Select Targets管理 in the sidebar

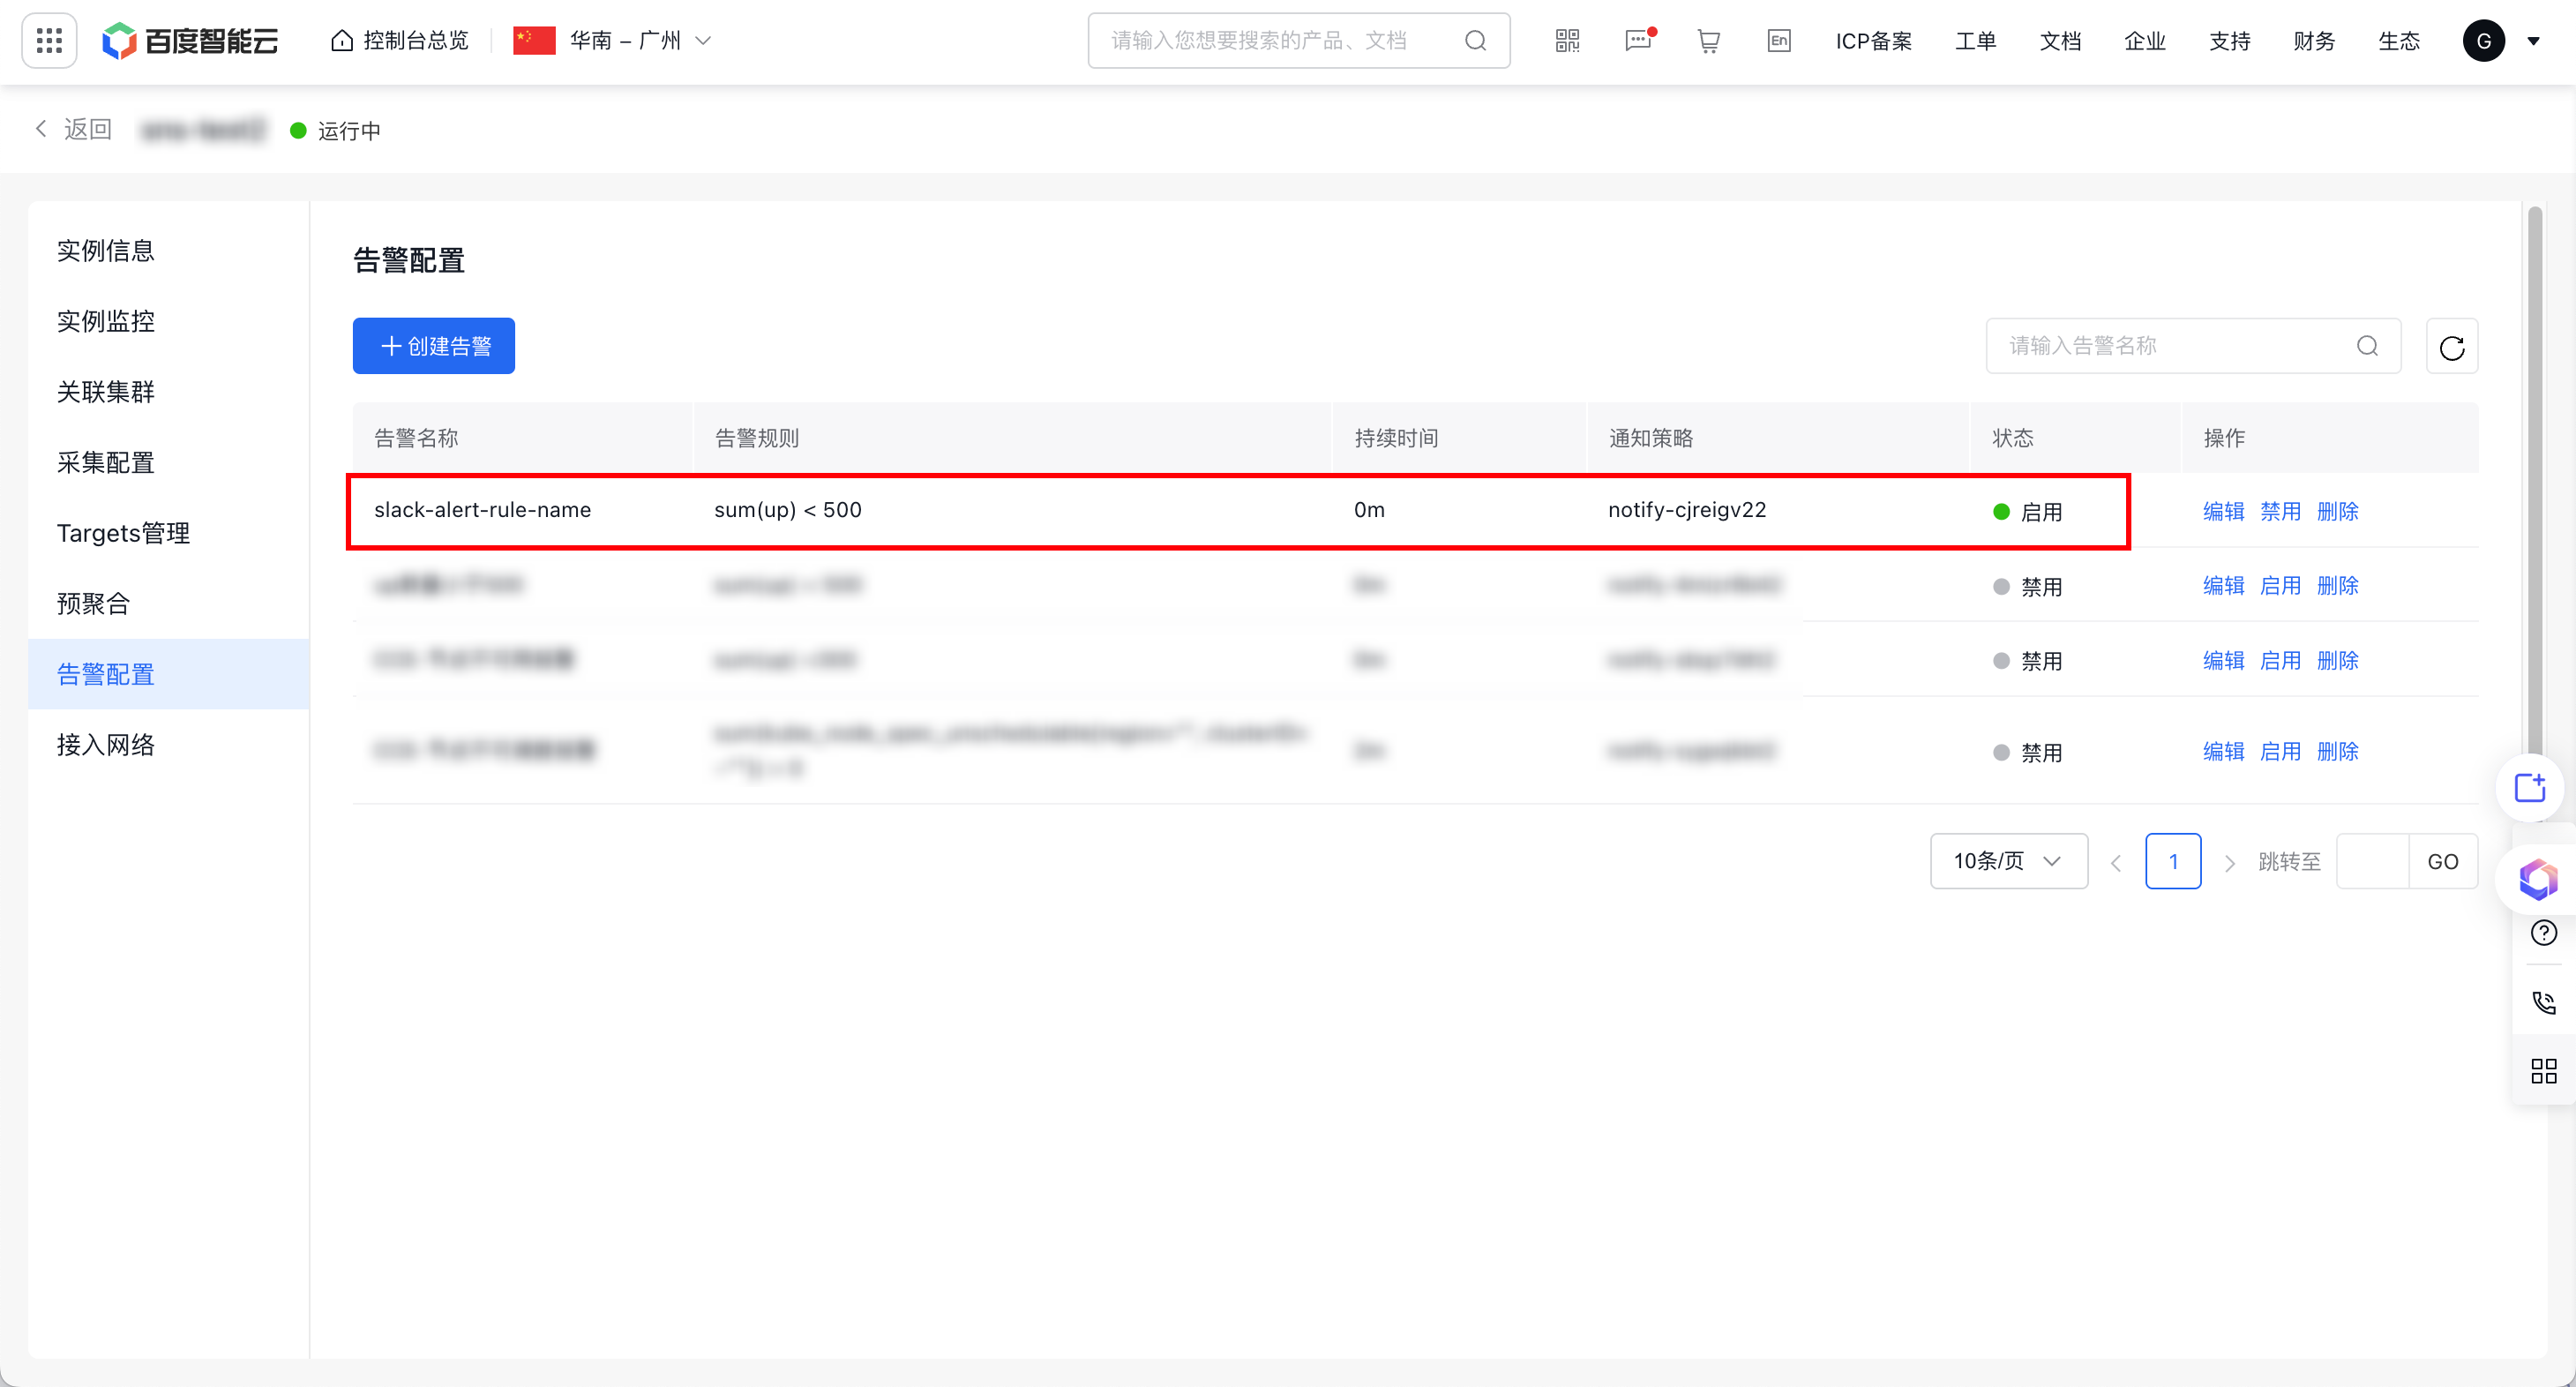click(x=168, y=533)
